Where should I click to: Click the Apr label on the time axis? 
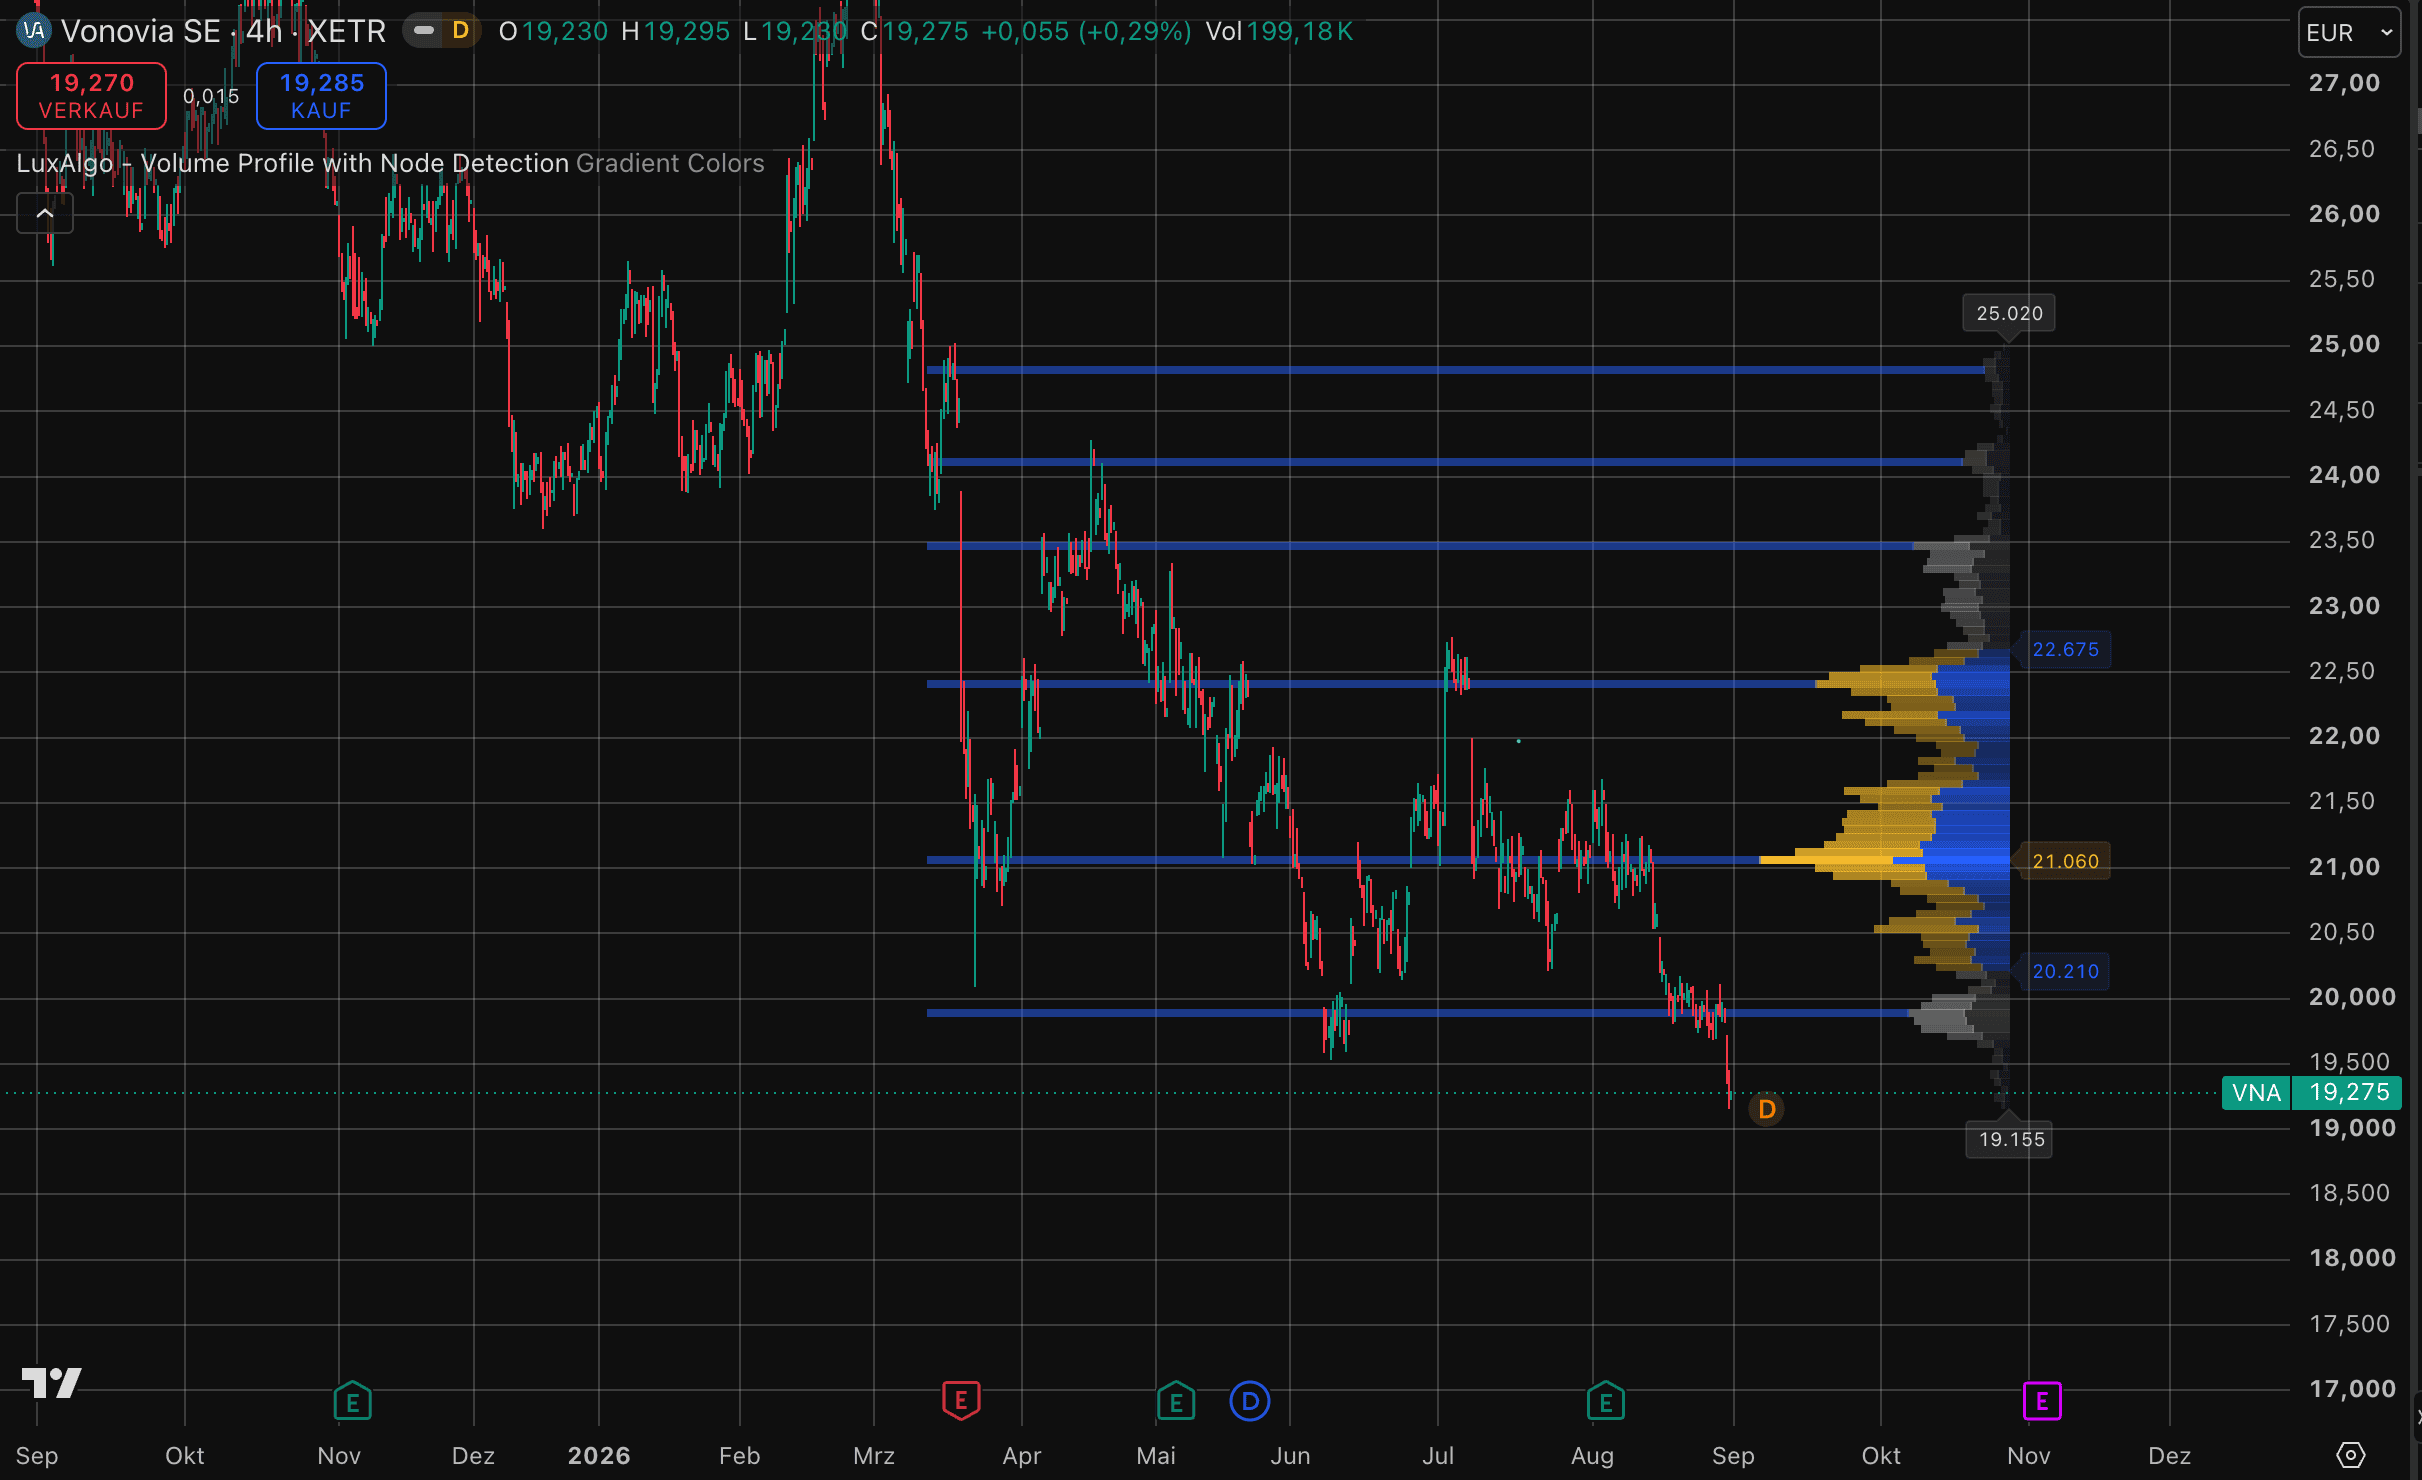coord(1022,1455)
